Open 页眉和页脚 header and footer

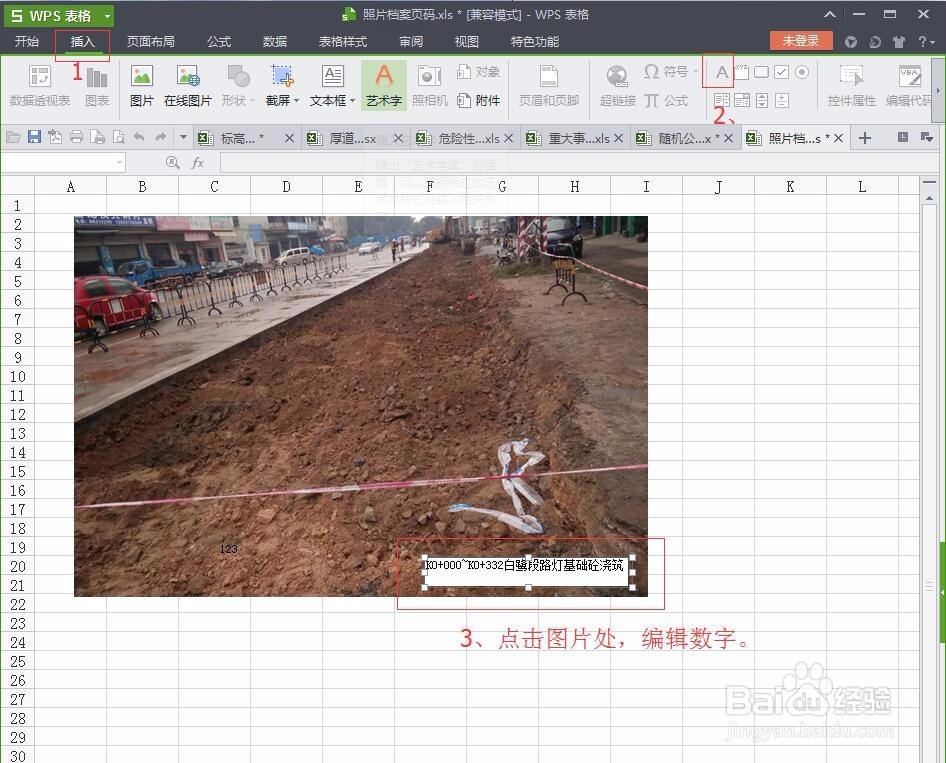pos(548,86)
